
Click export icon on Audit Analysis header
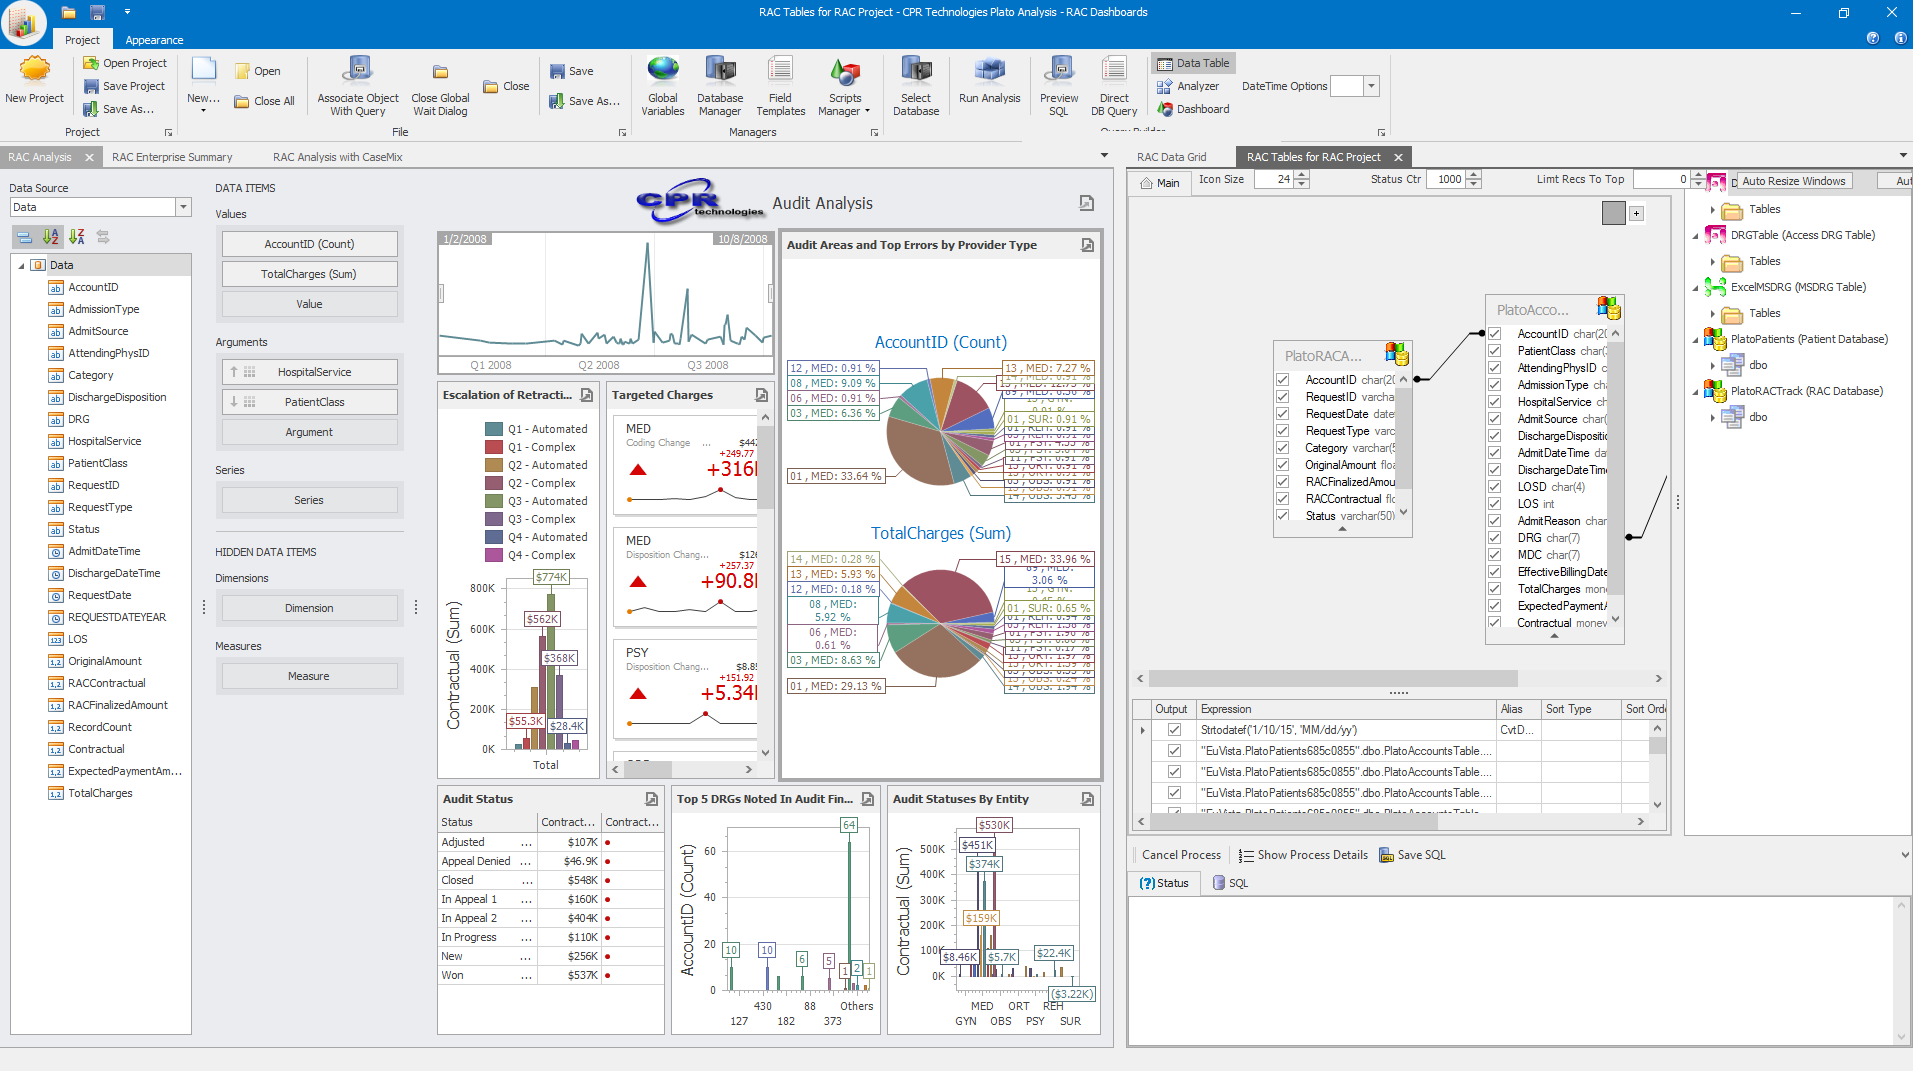[x=1087, y=203]
